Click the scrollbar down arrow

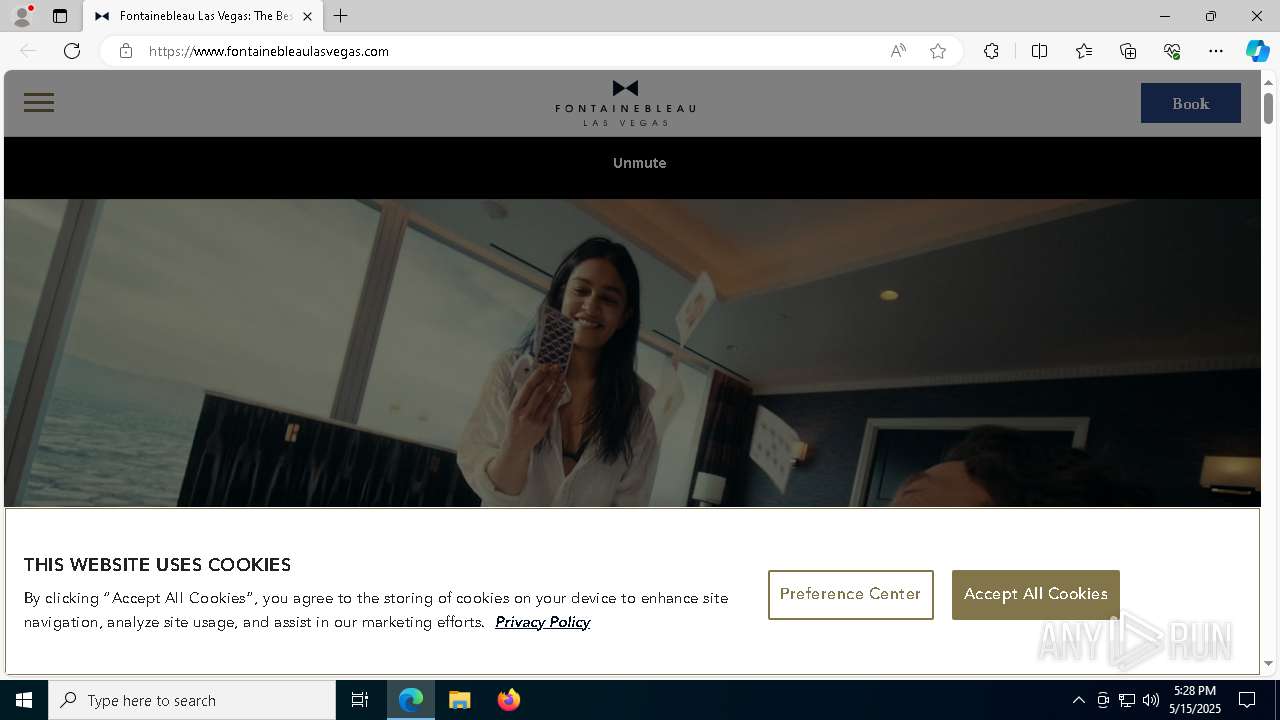click(x=1268, y=663)
